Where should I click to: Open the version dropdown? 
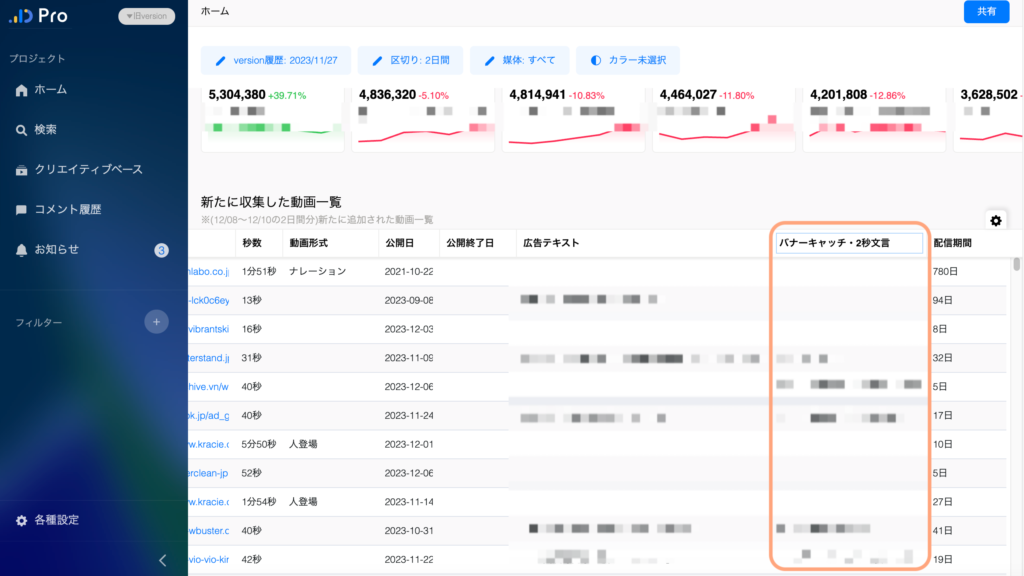(x=147, y=16)
